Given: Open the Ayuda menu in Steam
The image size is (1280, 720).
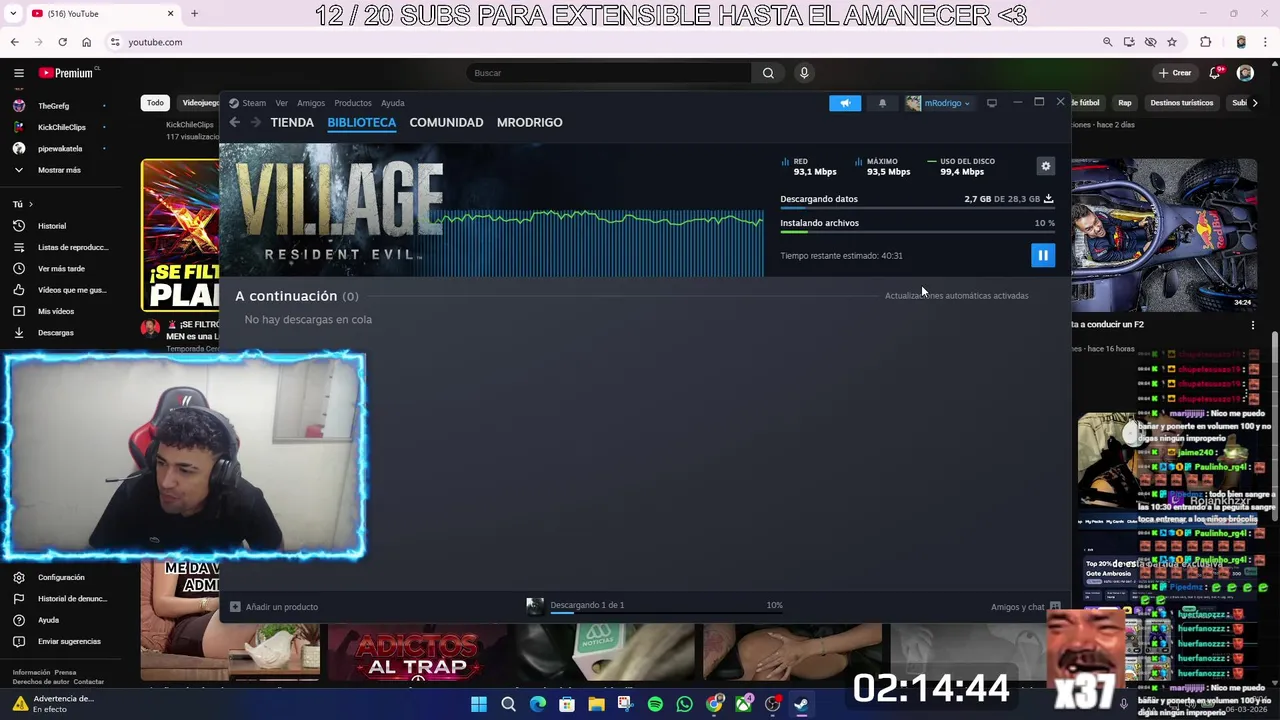Looking at the screenshot, I should 392,103.
